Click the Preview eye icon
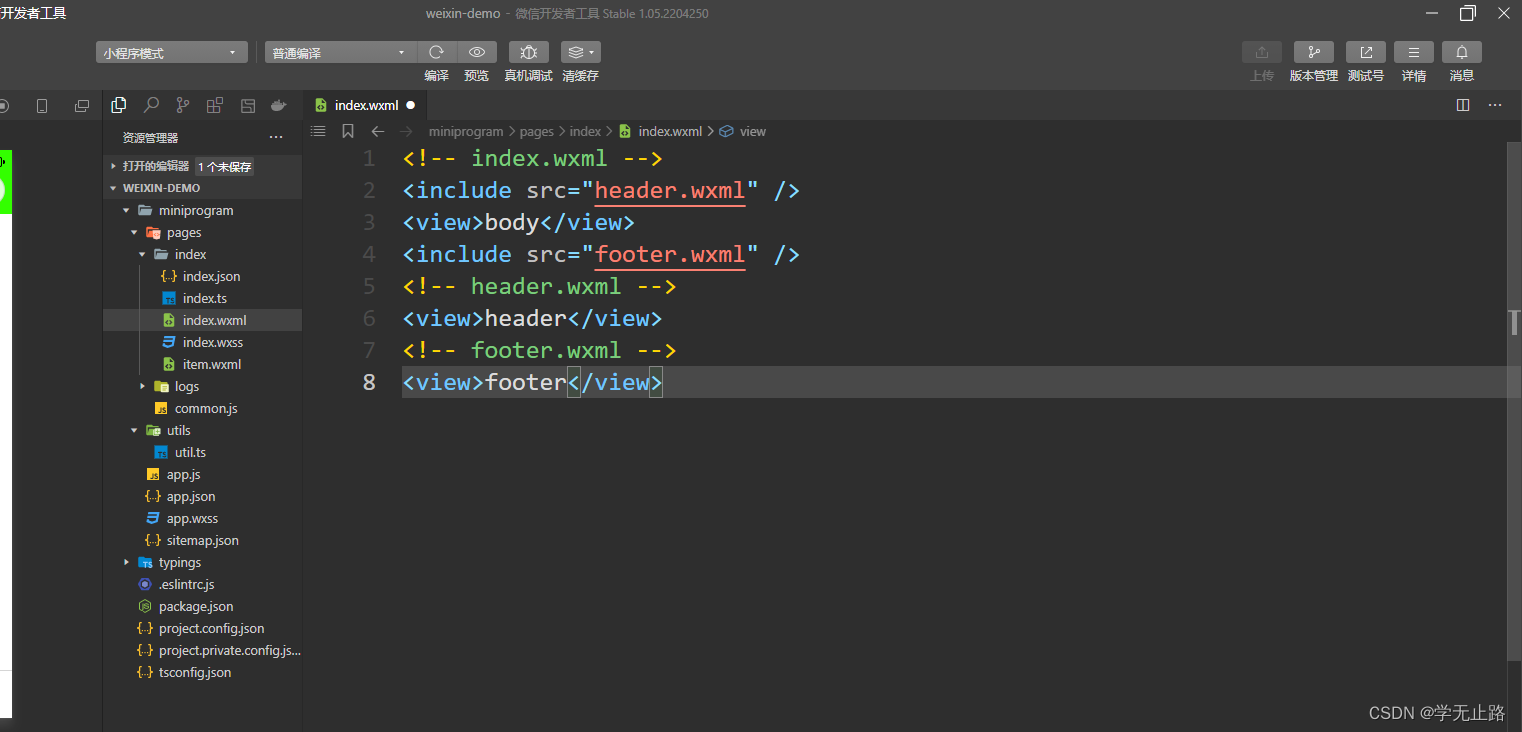The image size is (1522, 732). (x=477, y=52)
